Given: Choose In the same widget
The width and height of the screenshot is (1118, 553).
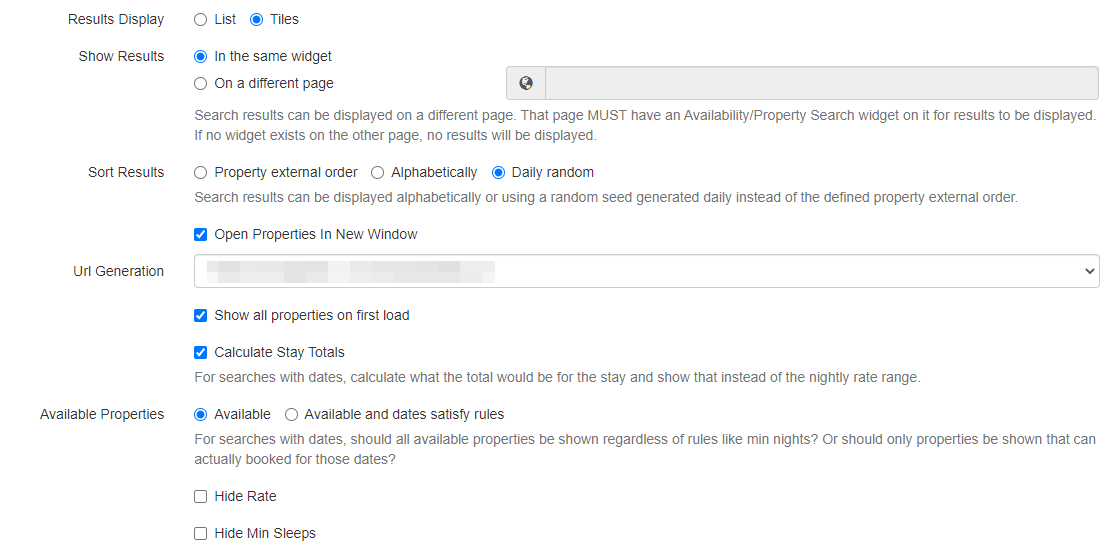Looking at the screenshot, I should [x=200, y=56].
